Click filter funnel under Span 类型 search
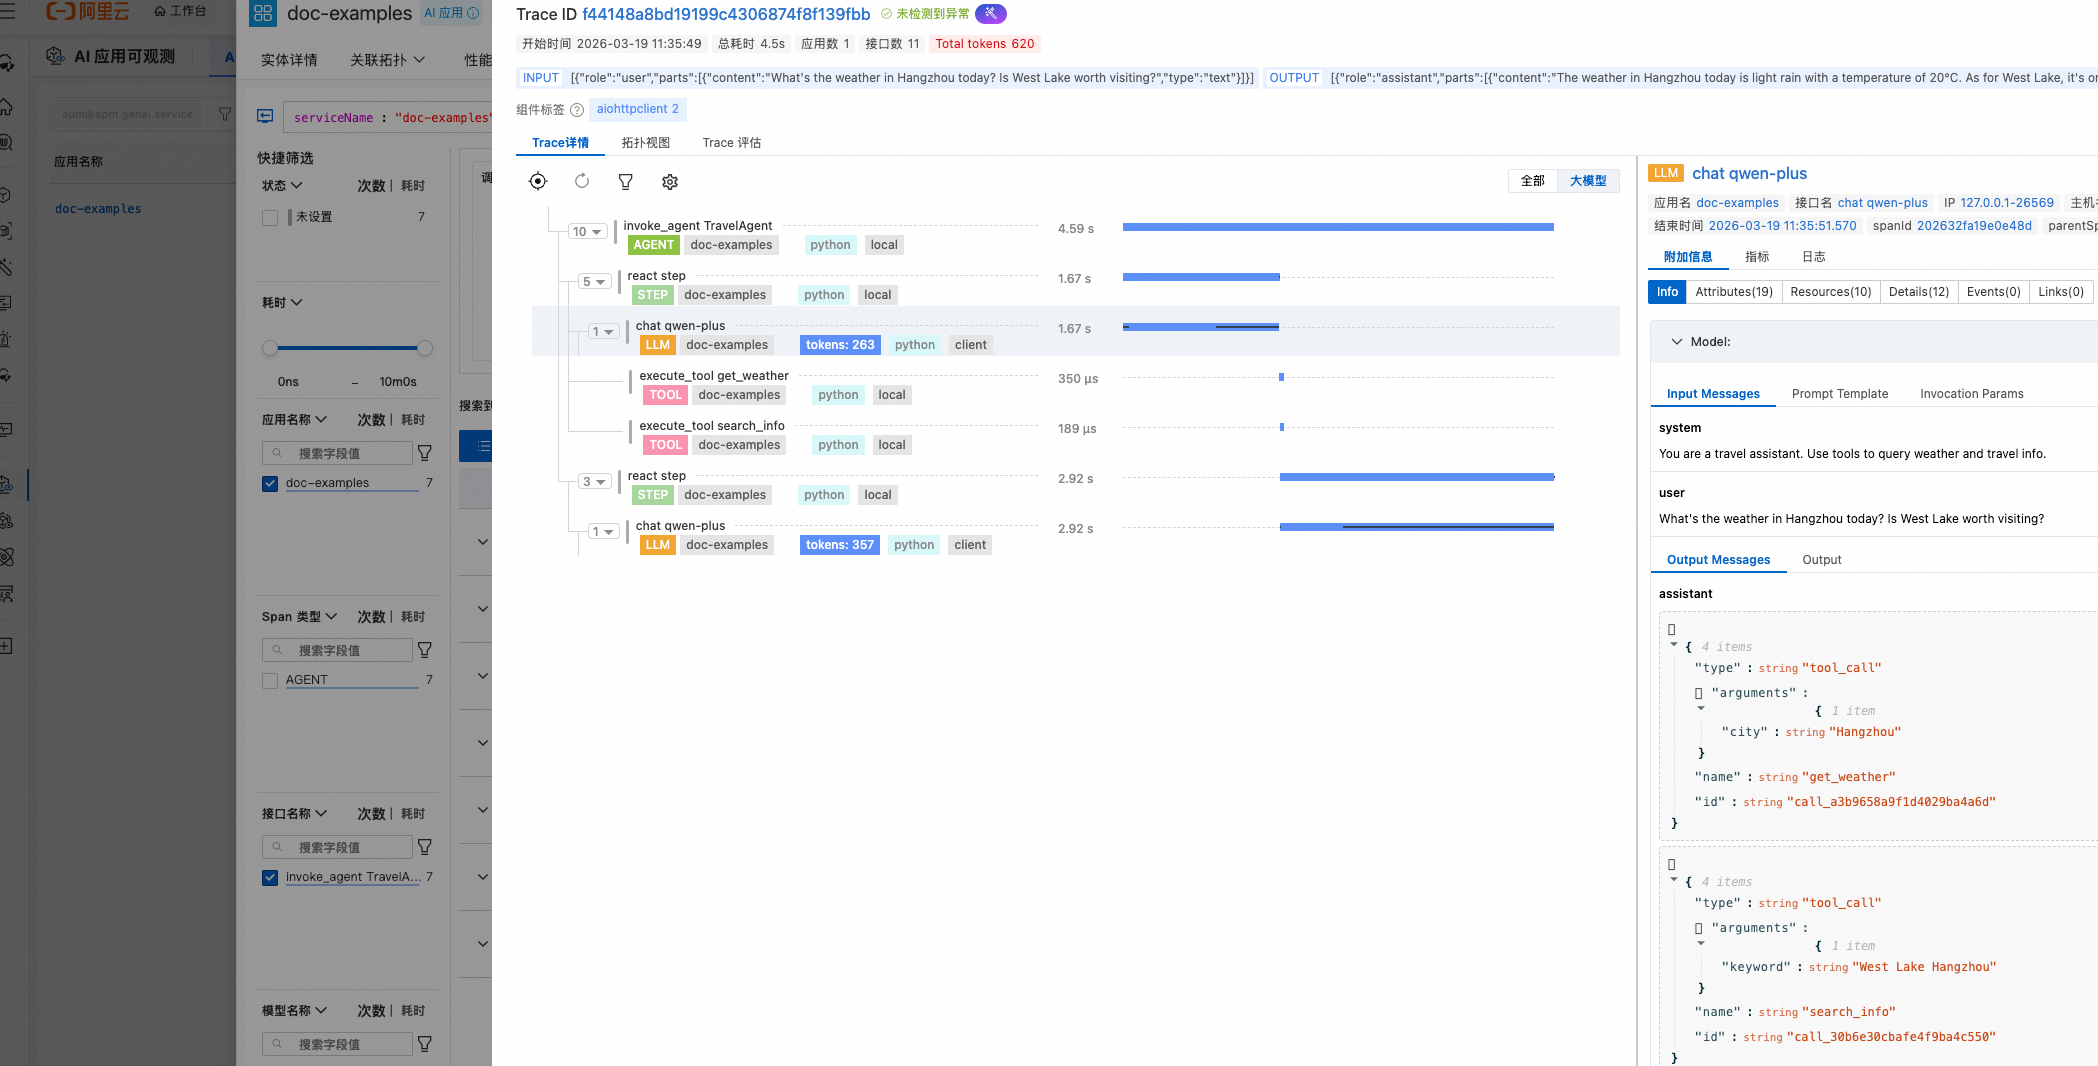The width and height of the screenshot is (2098, 1066). 425,650
